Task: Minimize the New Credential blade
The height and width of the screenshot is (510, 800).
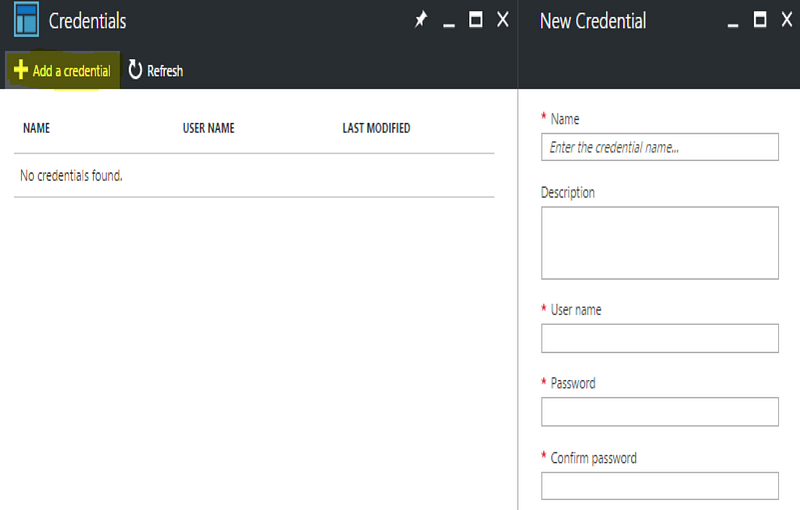Action: 733,24
